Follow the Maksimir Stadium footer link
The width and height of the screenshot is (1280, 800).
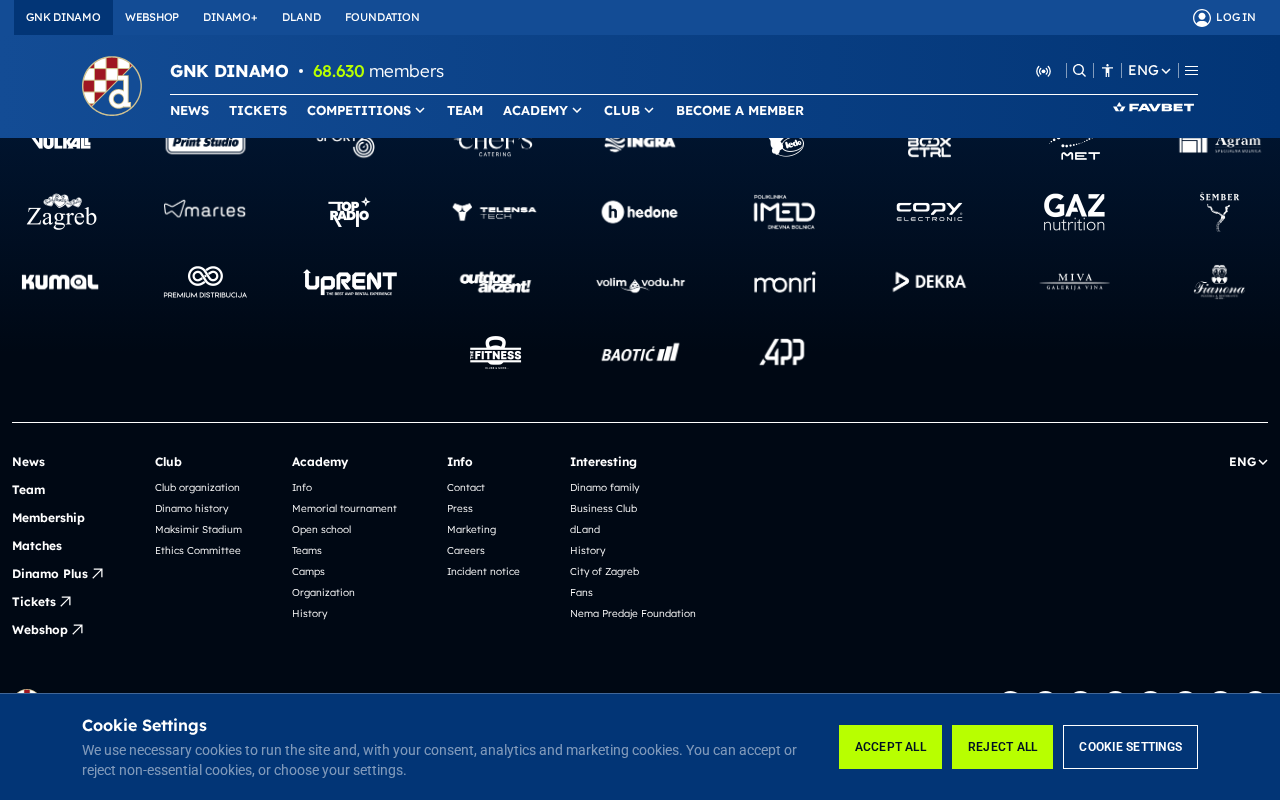click(x=198, y=530)
